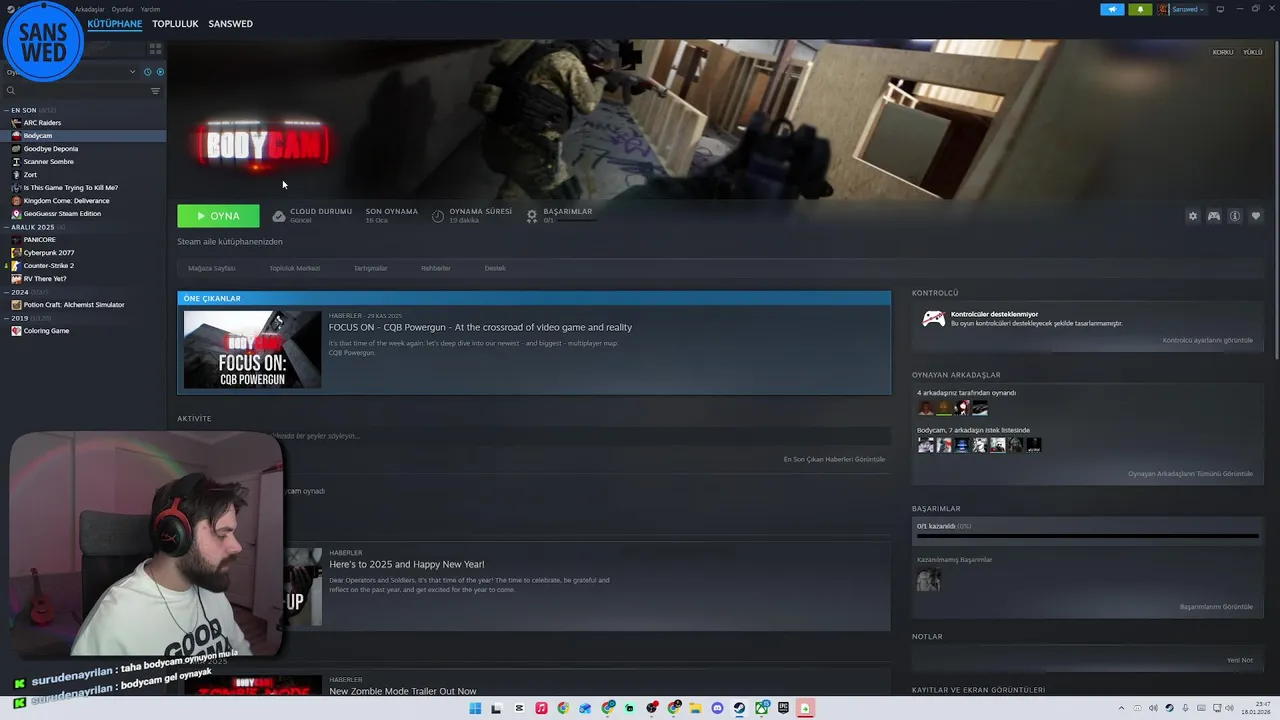Image resolution: width=1280 pixels, height=720 pixels.
Task: Click the BAŞARIMLAR achievements icon
Action: point(532,216)
